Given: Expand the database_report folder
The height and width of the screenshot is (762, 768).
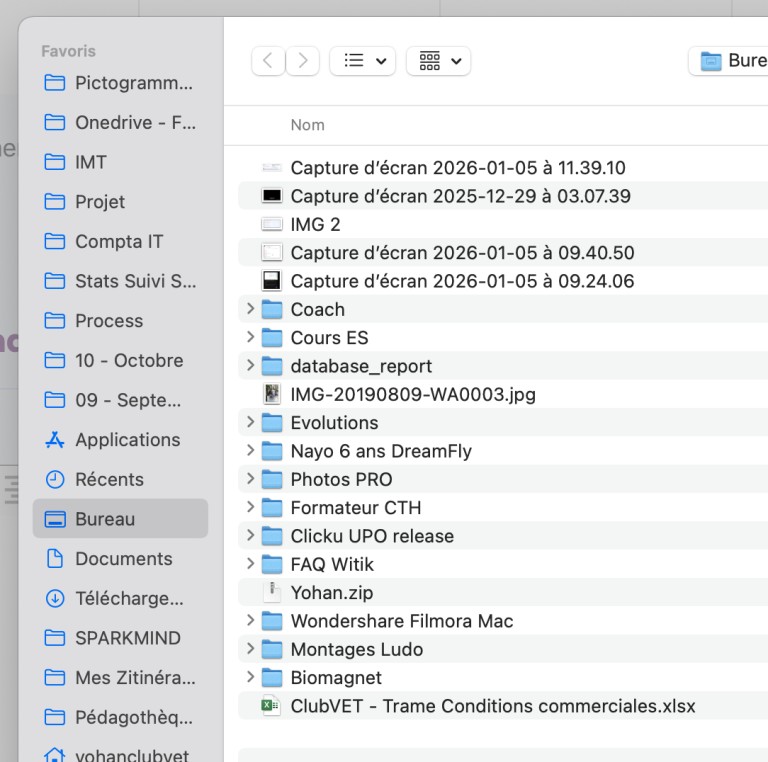Looking at the screenshot, I should tap(250, 366).
